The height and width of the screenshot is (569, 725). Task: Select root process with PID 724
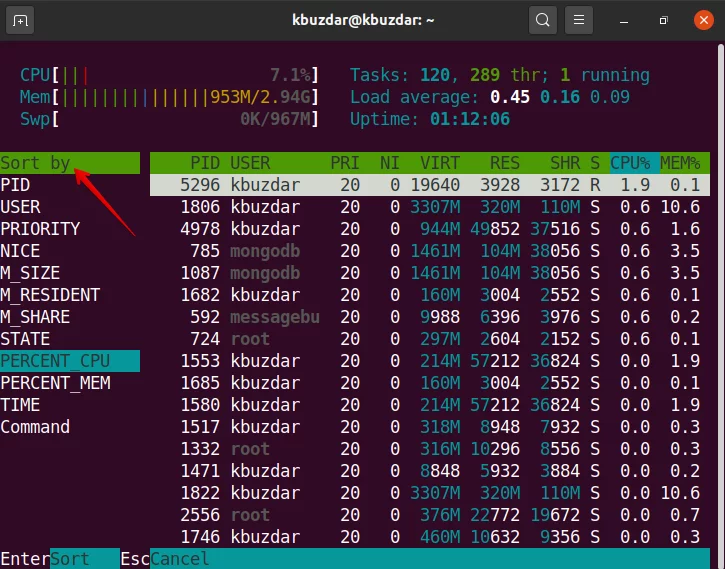tap(430, 339)
